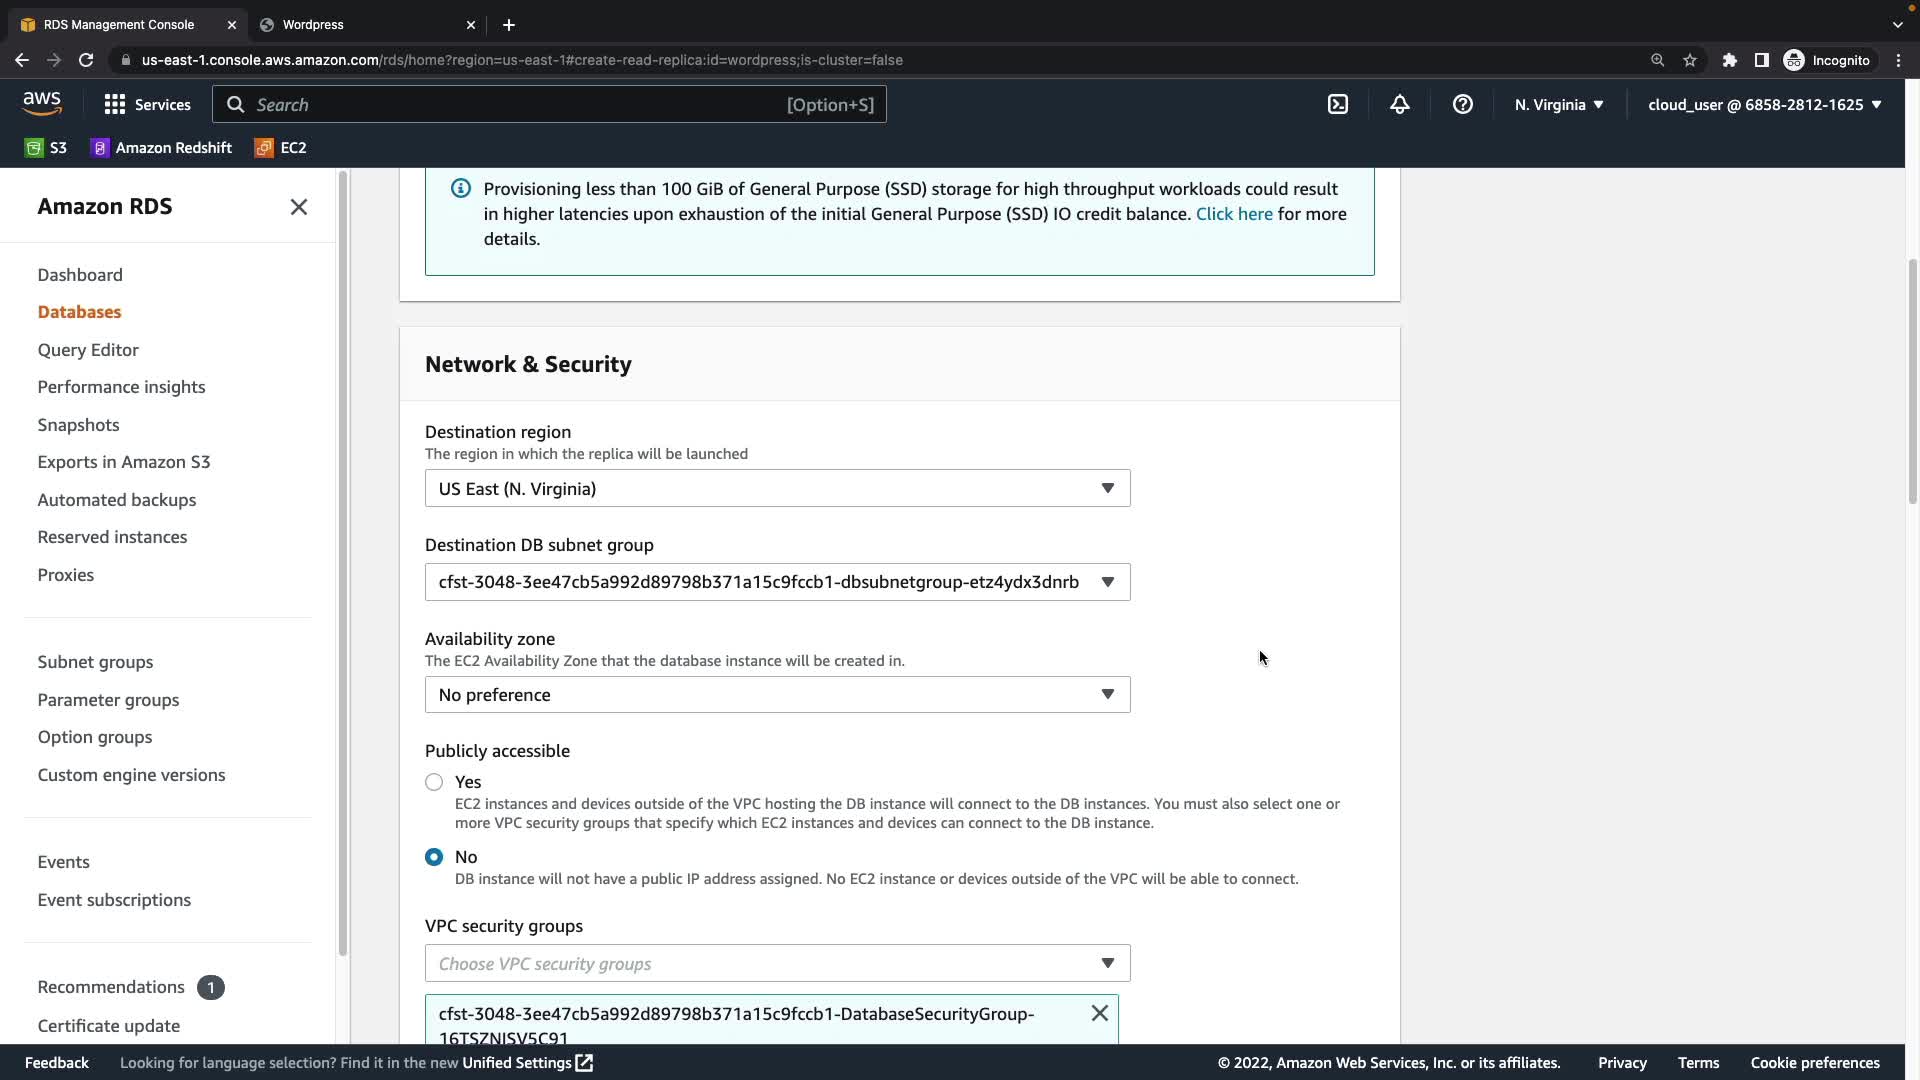Screen dimensions: 1920x1080
Task: Select Yes for Publicly accessible
Action: pos(434,782)
